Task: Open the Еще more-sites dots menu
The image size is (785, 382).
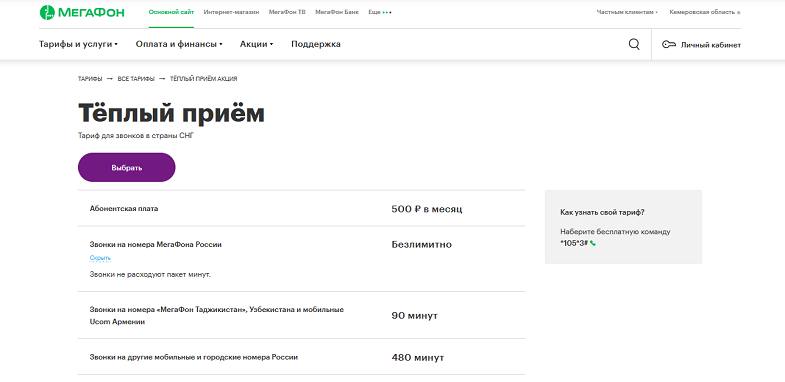Action: tap(380, 12)
